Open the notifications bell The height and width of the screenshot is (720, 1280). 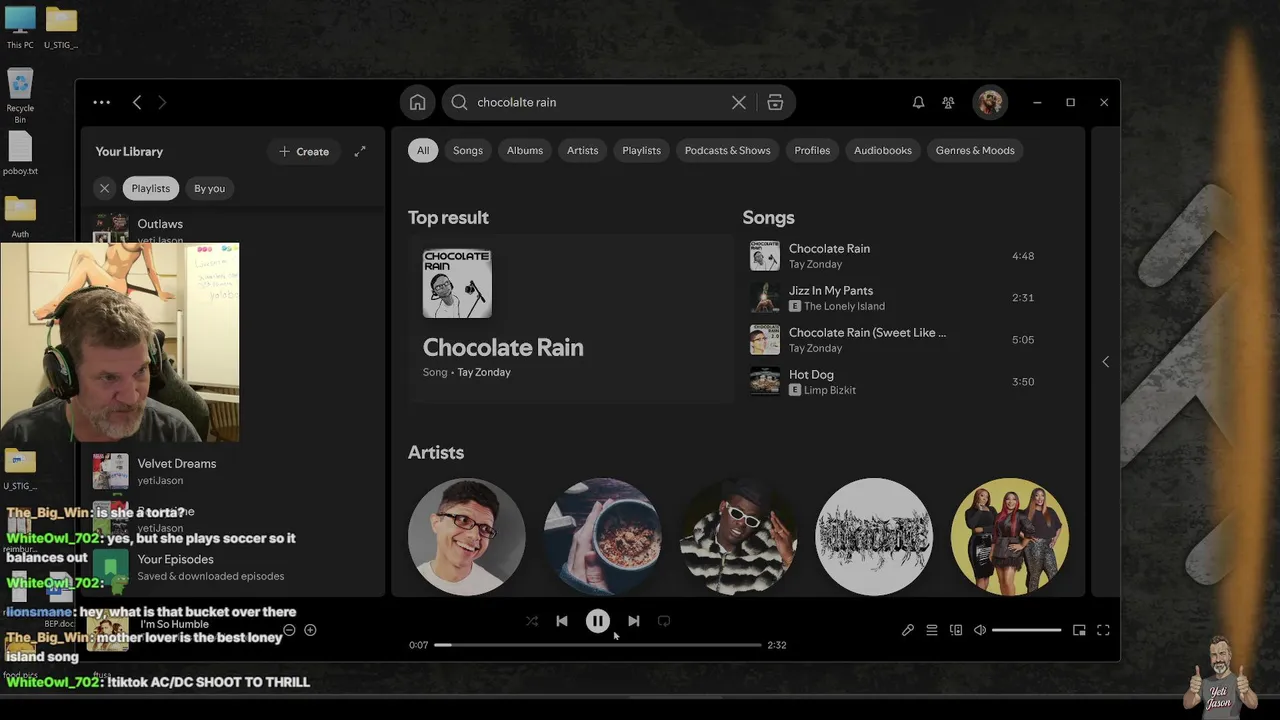[918, 102]
